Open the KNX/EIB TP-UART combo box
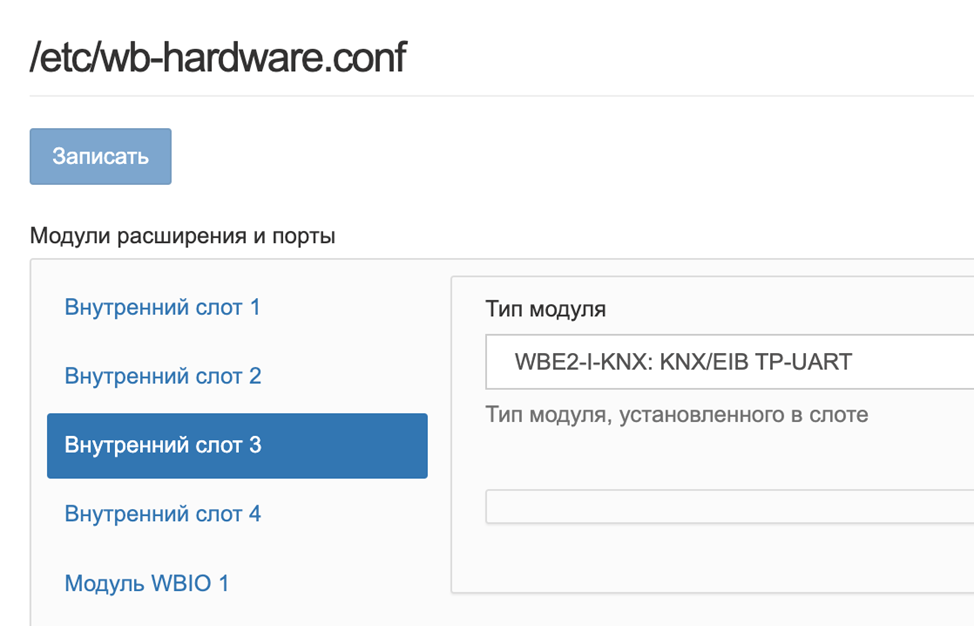 pos(729,362)
